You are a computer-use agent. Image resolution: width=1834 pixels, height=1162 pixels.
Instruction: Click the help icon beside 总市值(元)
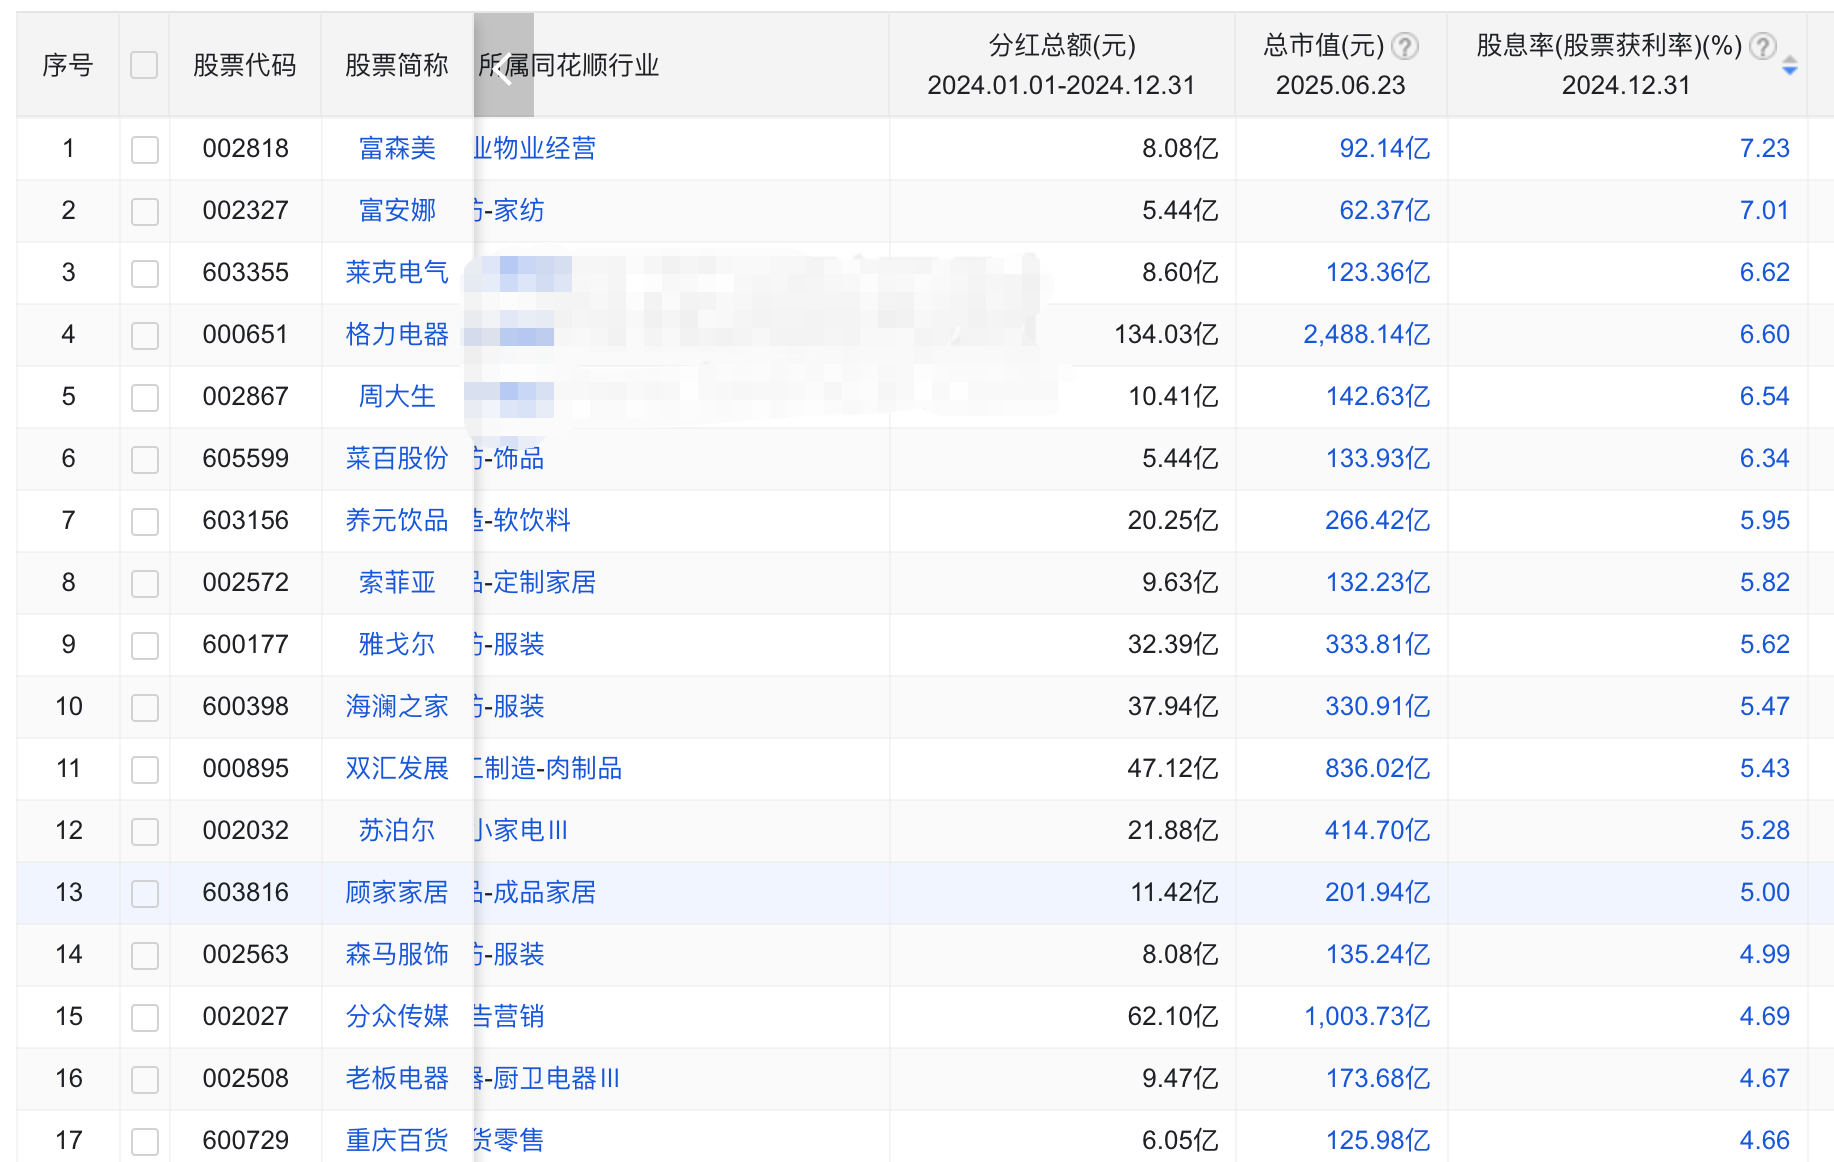point(1405,46)
